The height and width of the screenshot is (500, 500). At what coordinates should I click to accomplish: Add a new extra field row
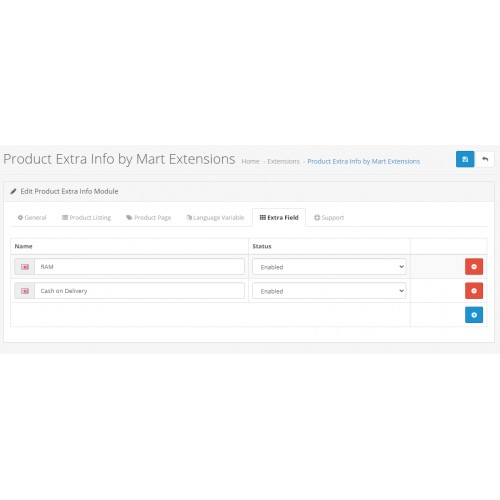pos(474,315)
